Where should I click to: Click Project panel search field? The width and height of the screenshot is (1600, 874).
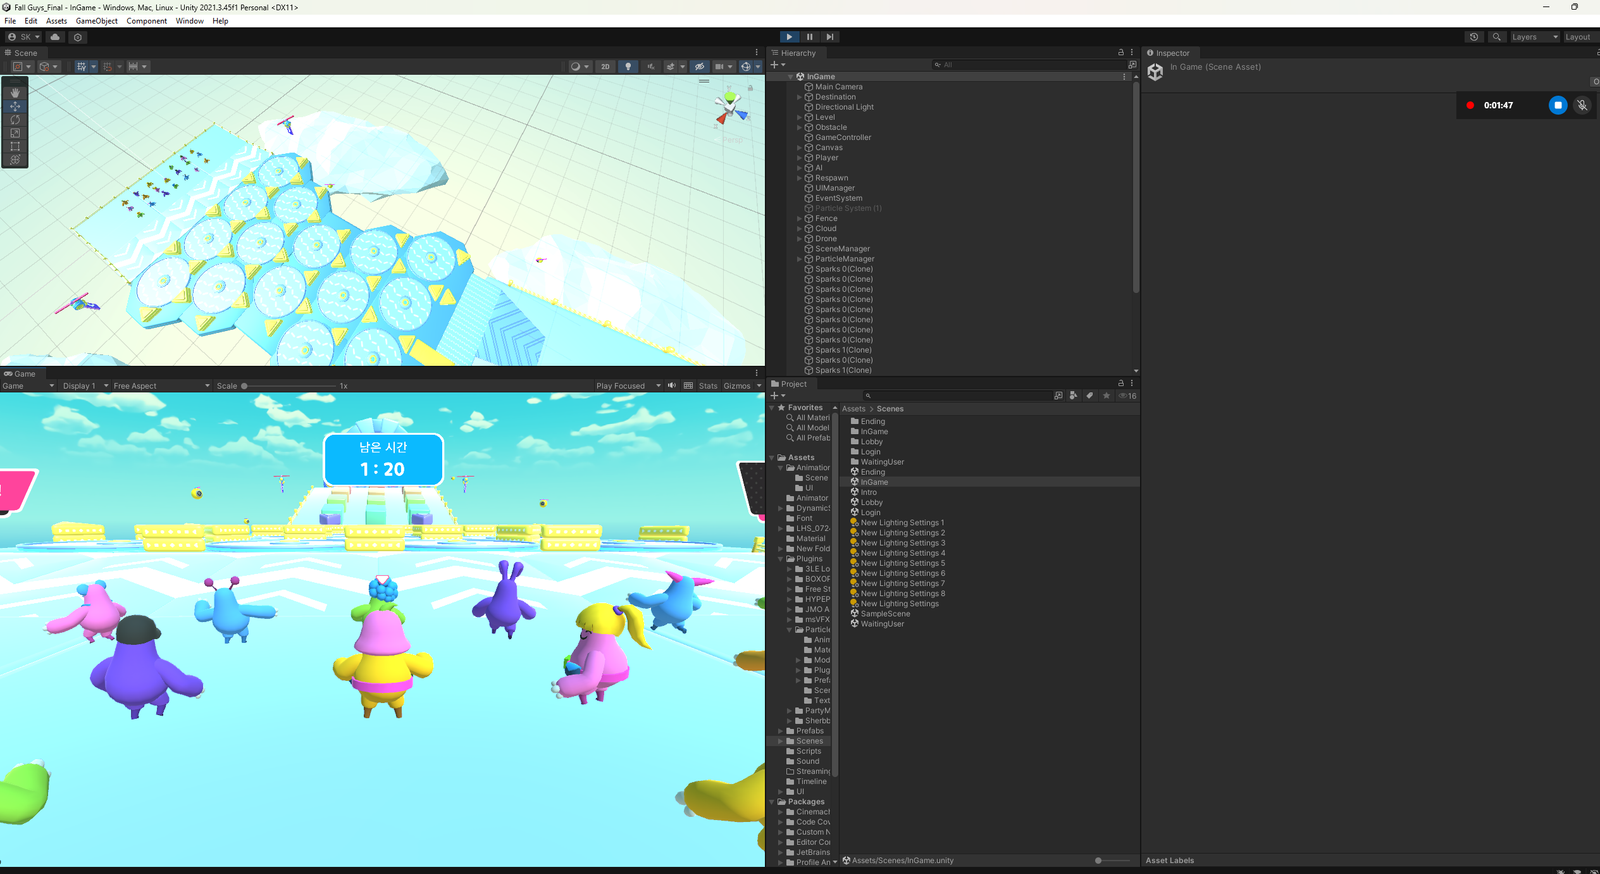point(956,396)
